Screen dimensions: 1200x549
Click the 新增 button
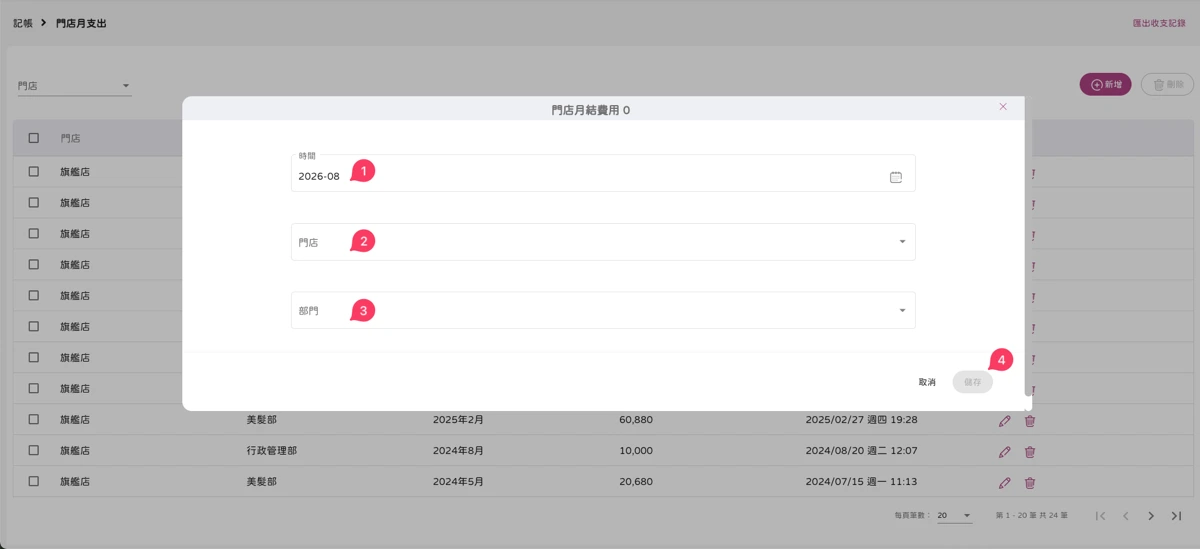click(1105, 85)
